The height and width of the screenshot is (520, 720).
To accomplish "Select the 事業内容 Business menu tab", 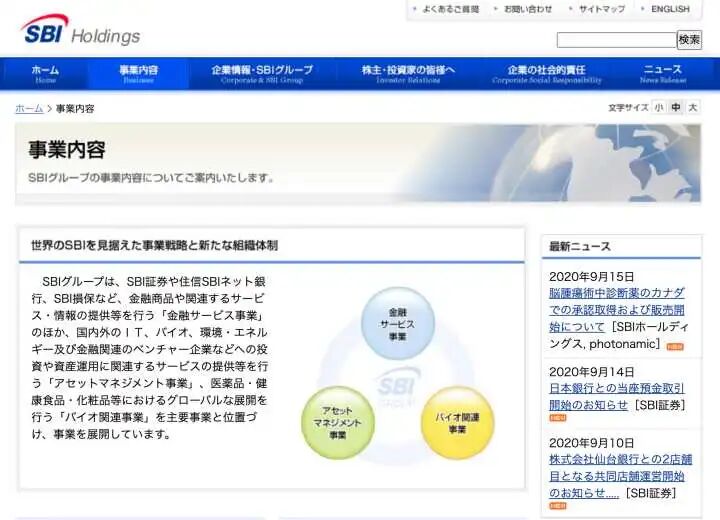I will pyautogui.click(x=138, y=74).
